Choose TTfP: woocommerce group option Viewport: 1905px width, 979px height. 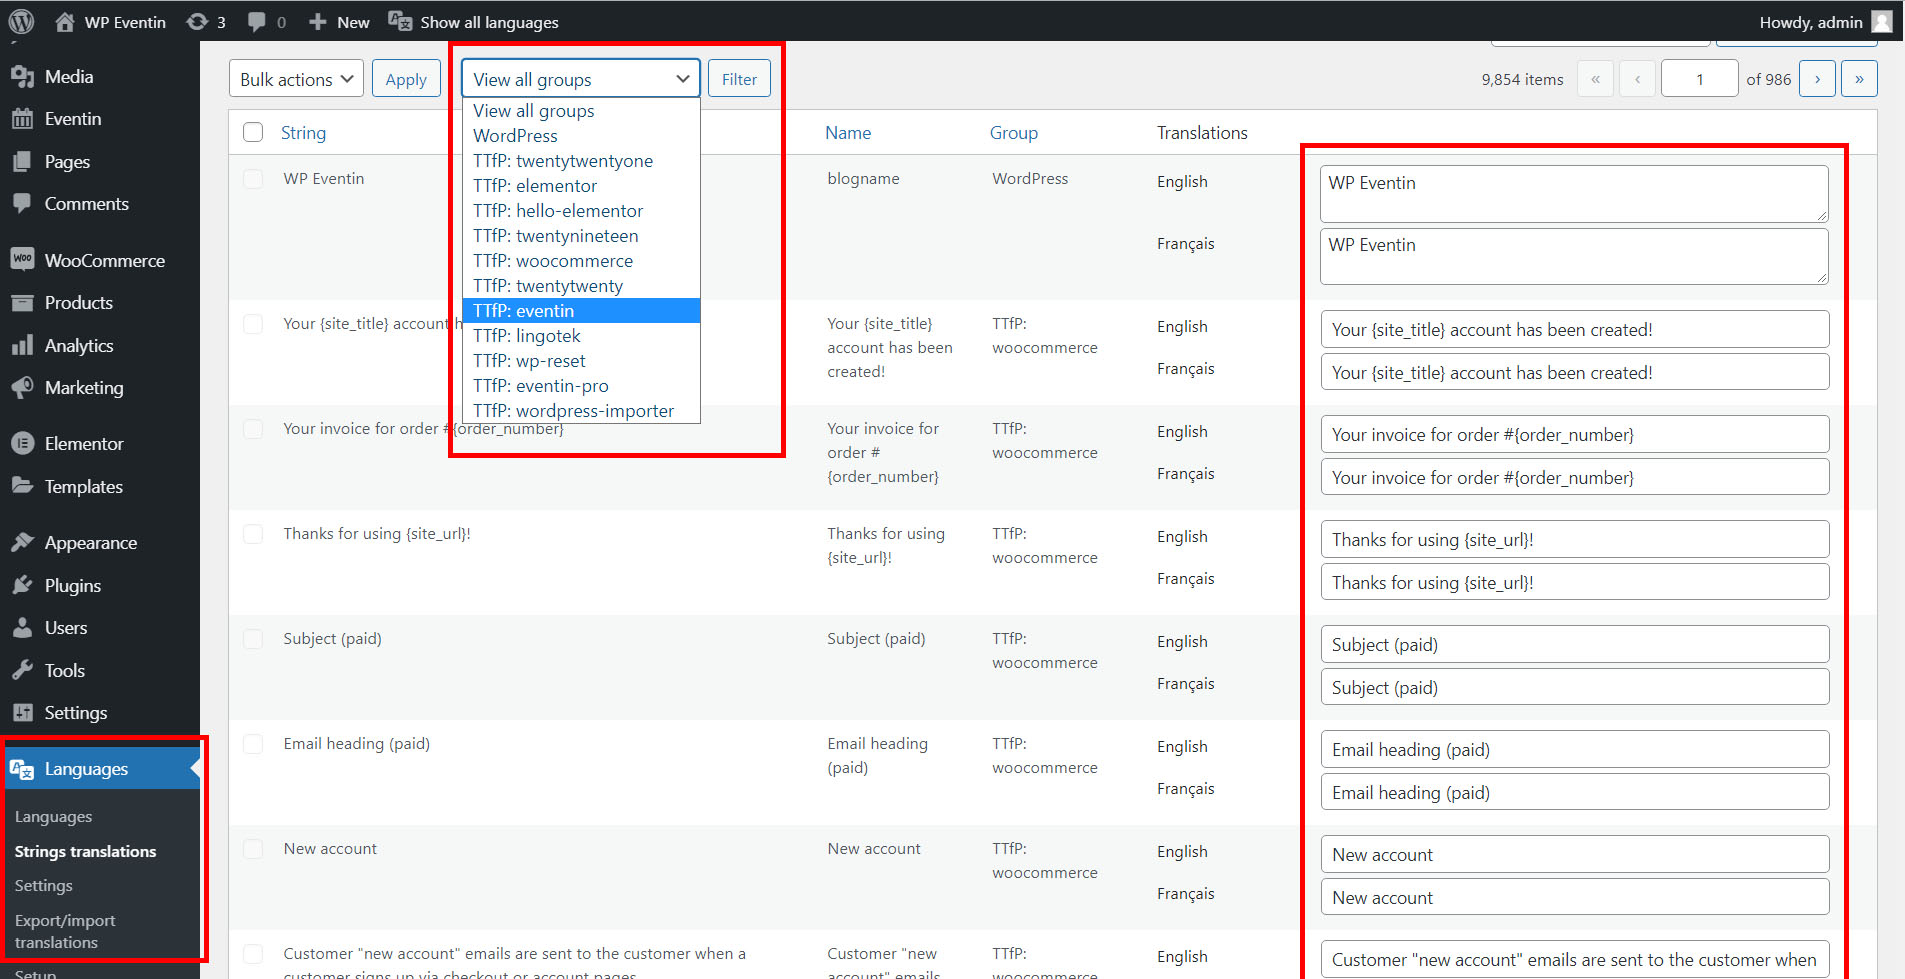click(581, 261)
